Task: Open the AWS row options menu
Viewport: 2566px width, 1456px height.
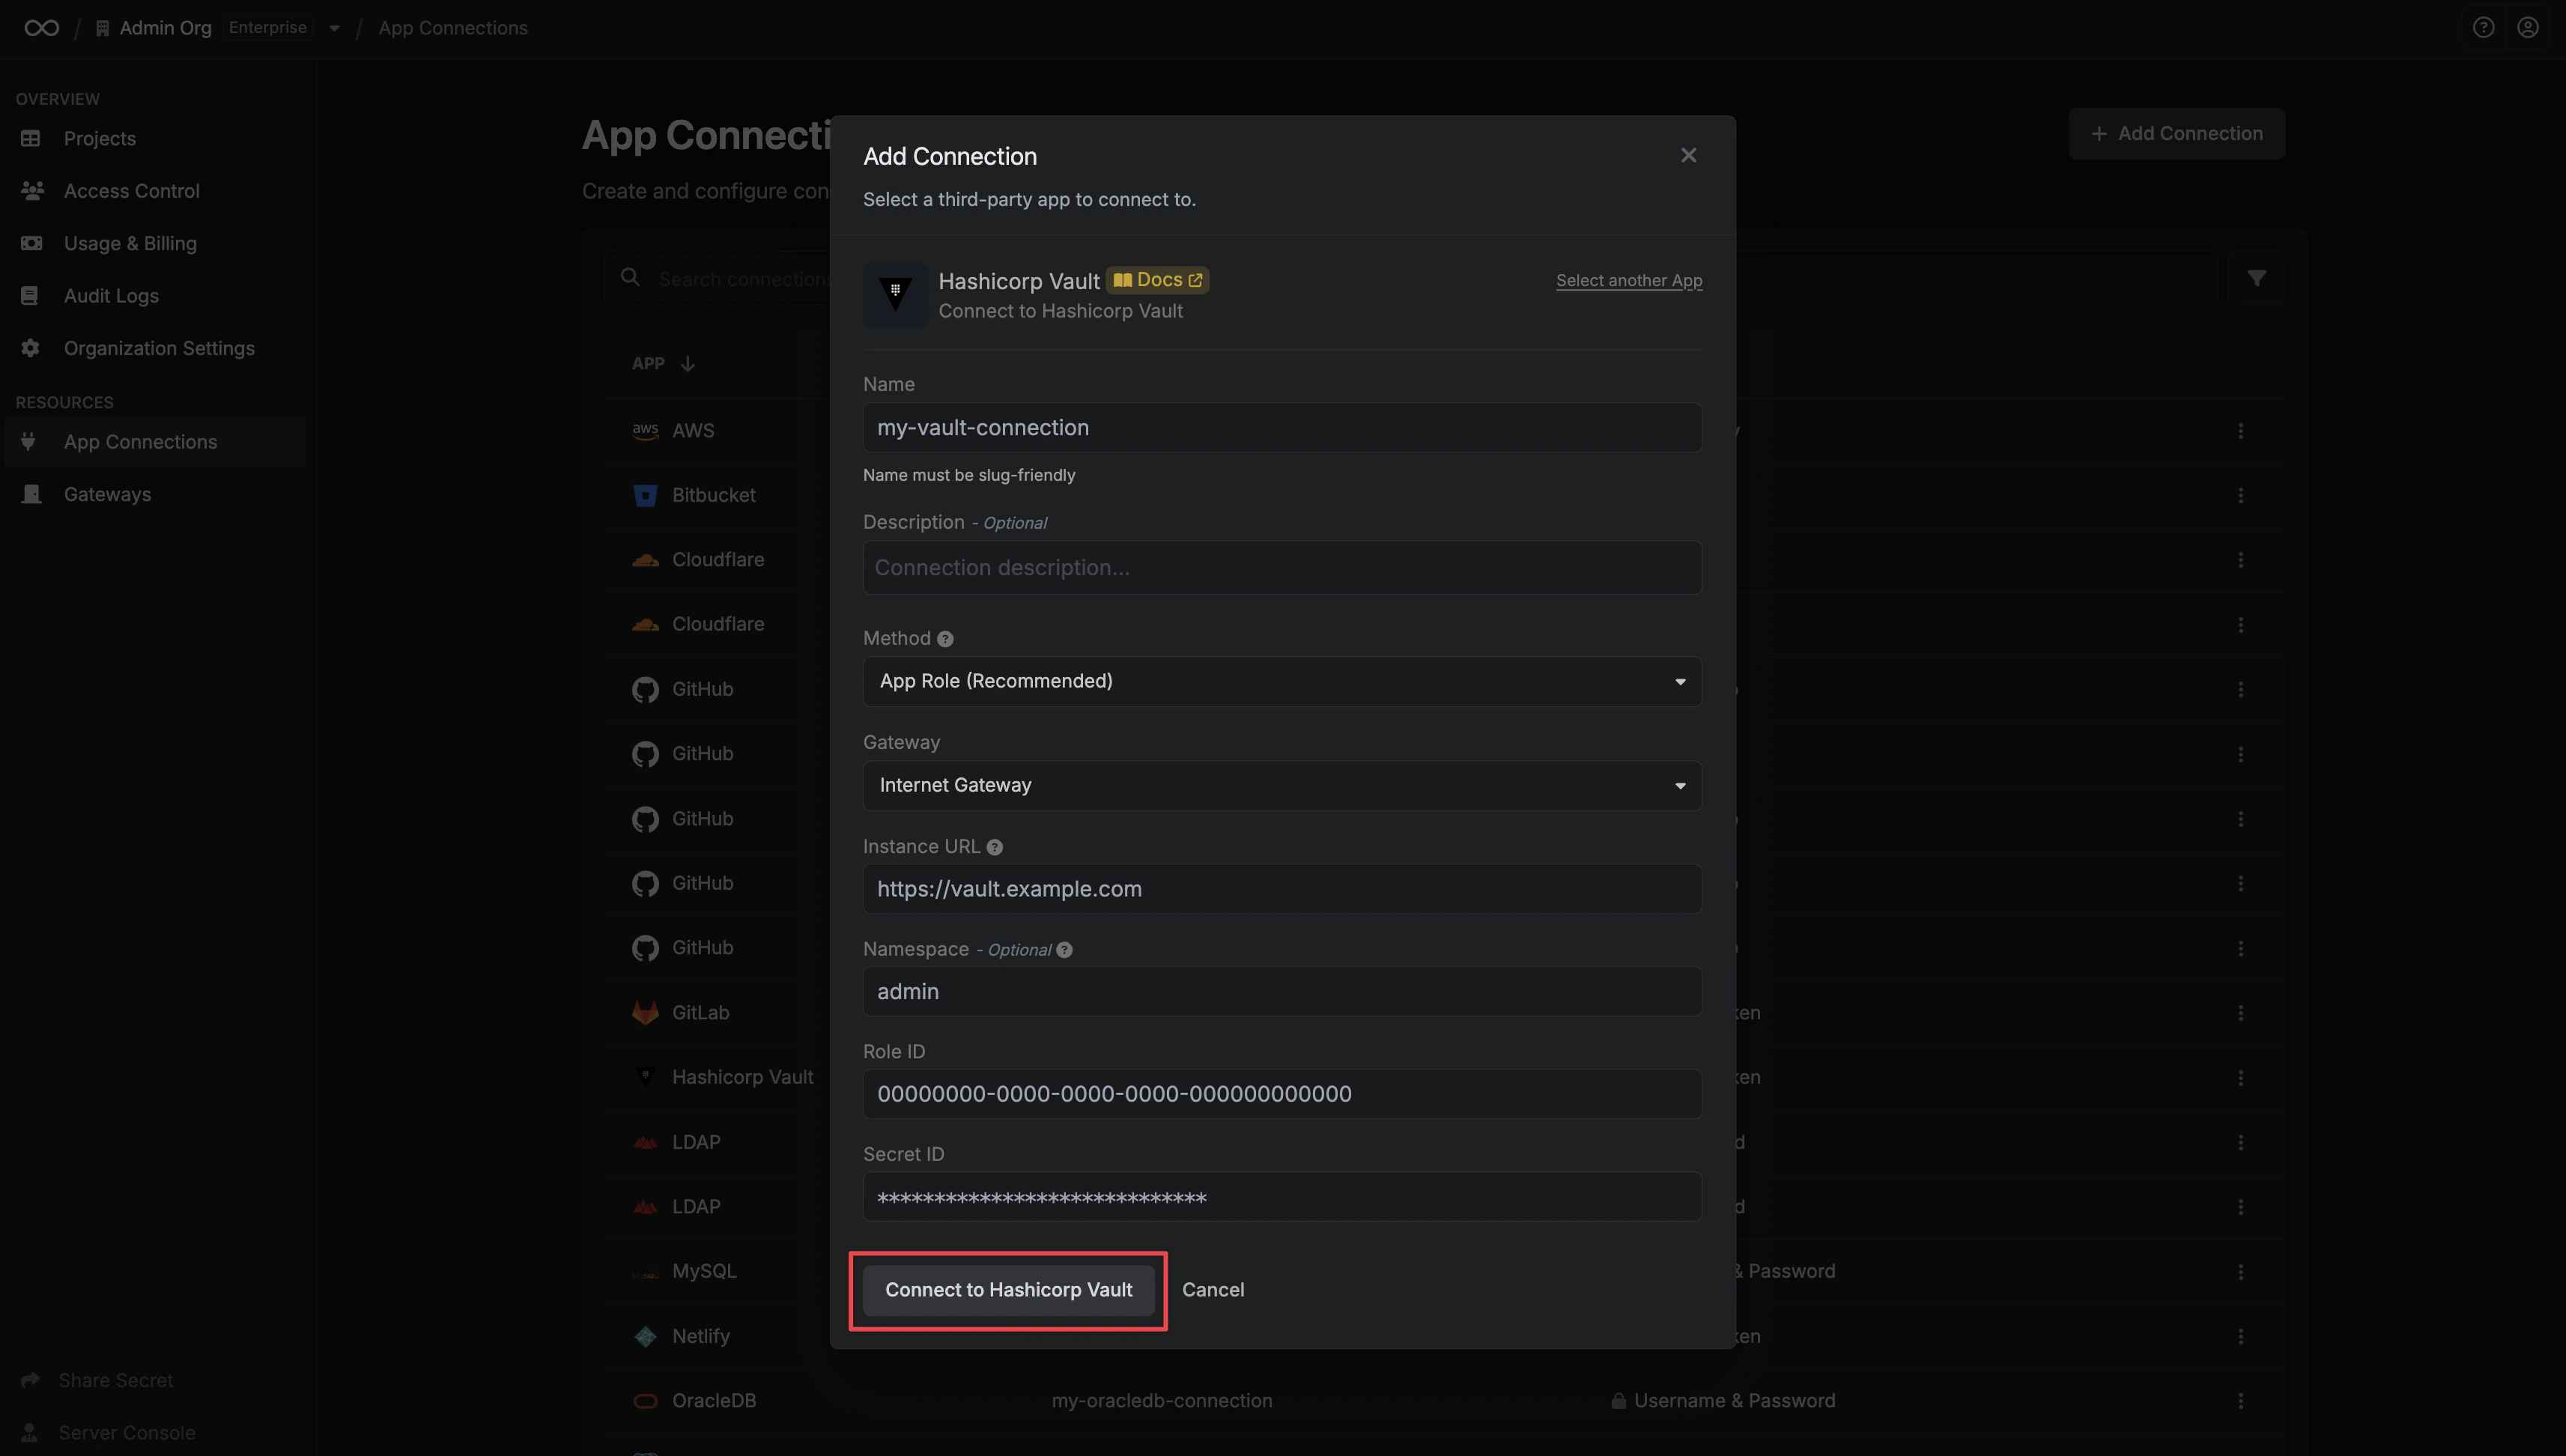Action: point(2240,431)
